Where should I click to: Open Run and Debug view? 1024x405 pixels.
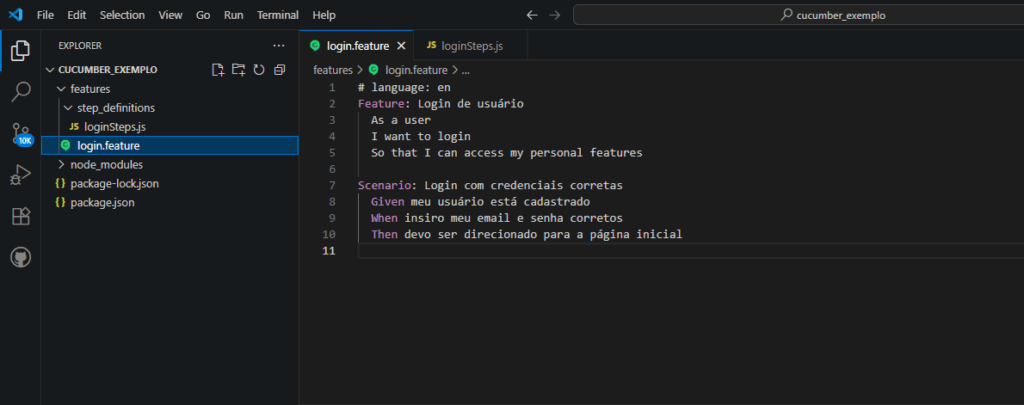coord(20,175)
